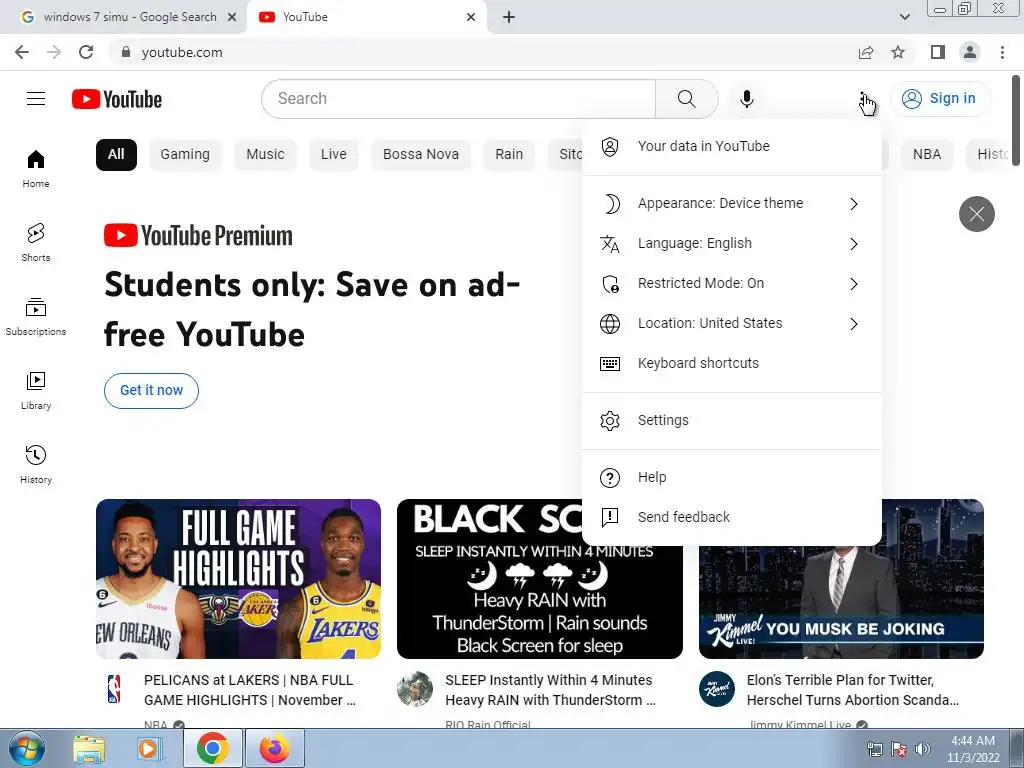Bookmark this page with the star
Screen dimensions: 1024x768
pyautogui.click(x=898, y=52)
